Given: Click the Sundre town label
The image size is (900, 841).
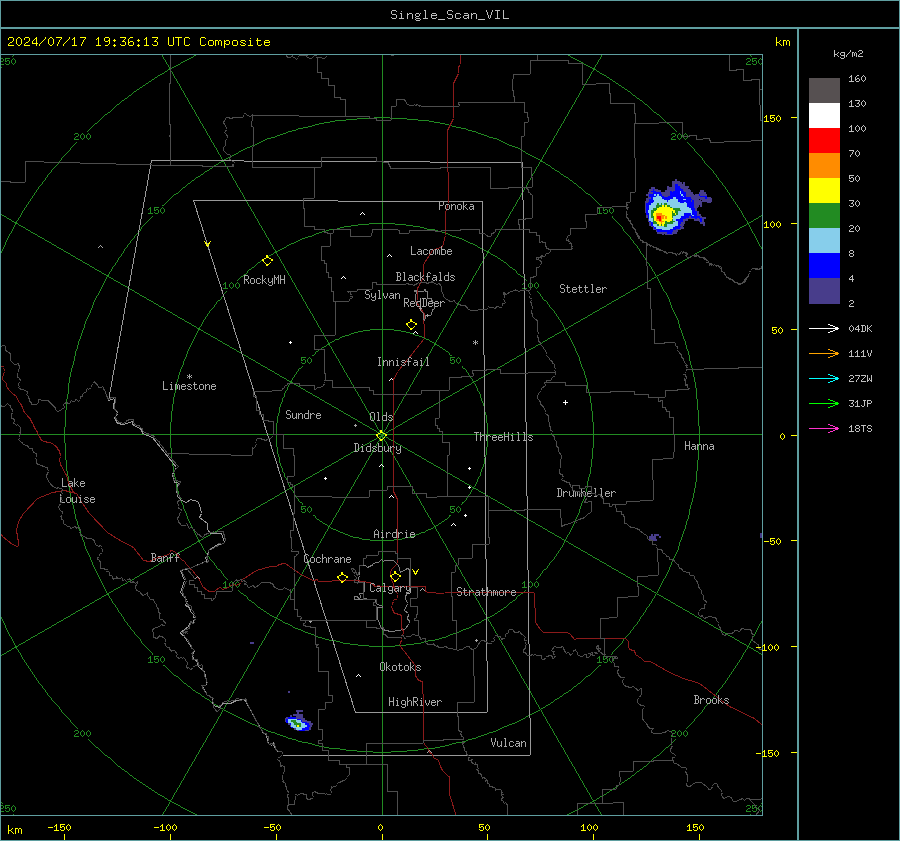Looking at the screenshot, I should 303,414.
